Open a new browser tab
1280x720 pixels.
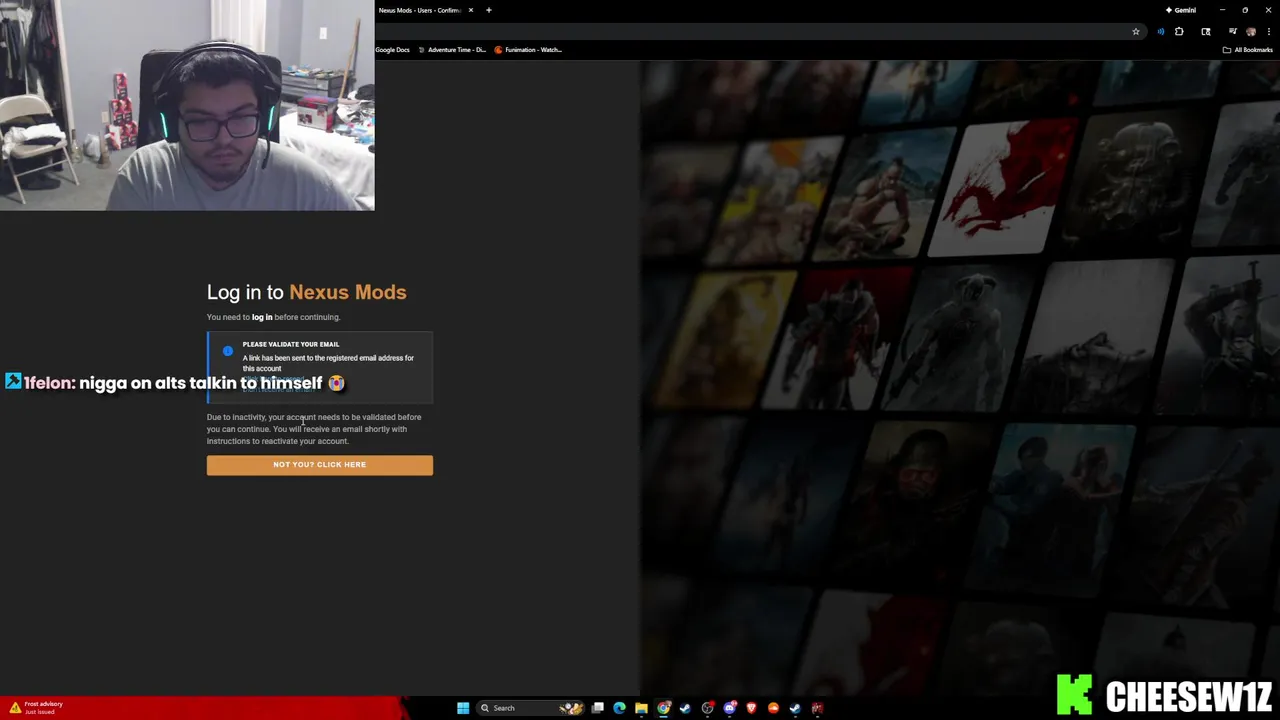pyautogui.click(x=488, y=10)
